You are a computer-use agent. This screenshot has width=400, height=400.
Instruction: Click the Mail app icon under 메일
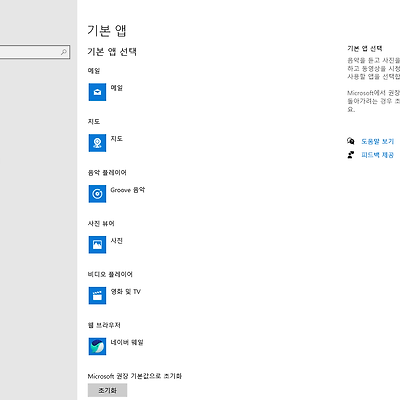click(x=97, y=92)
